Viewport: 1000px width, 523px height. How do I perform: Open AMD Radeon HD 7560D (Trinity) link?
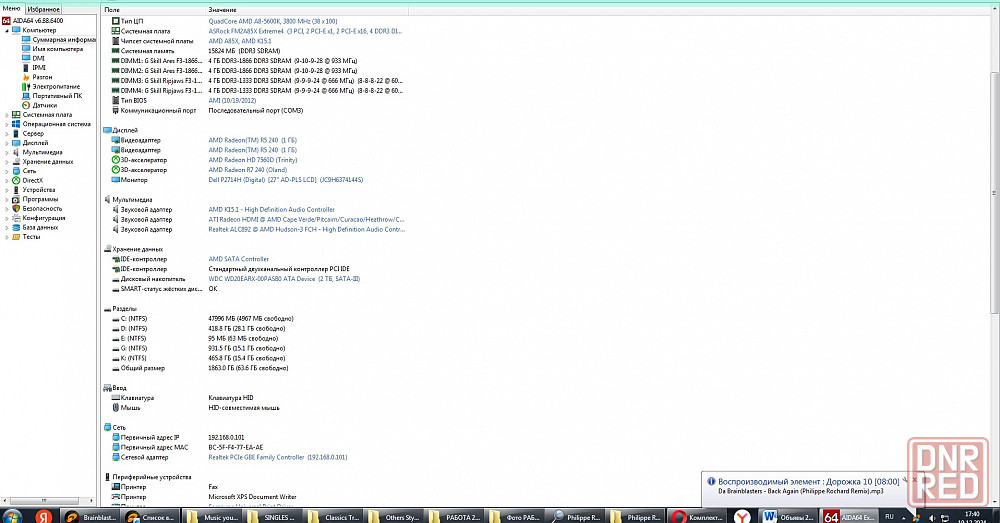[253, 160]
